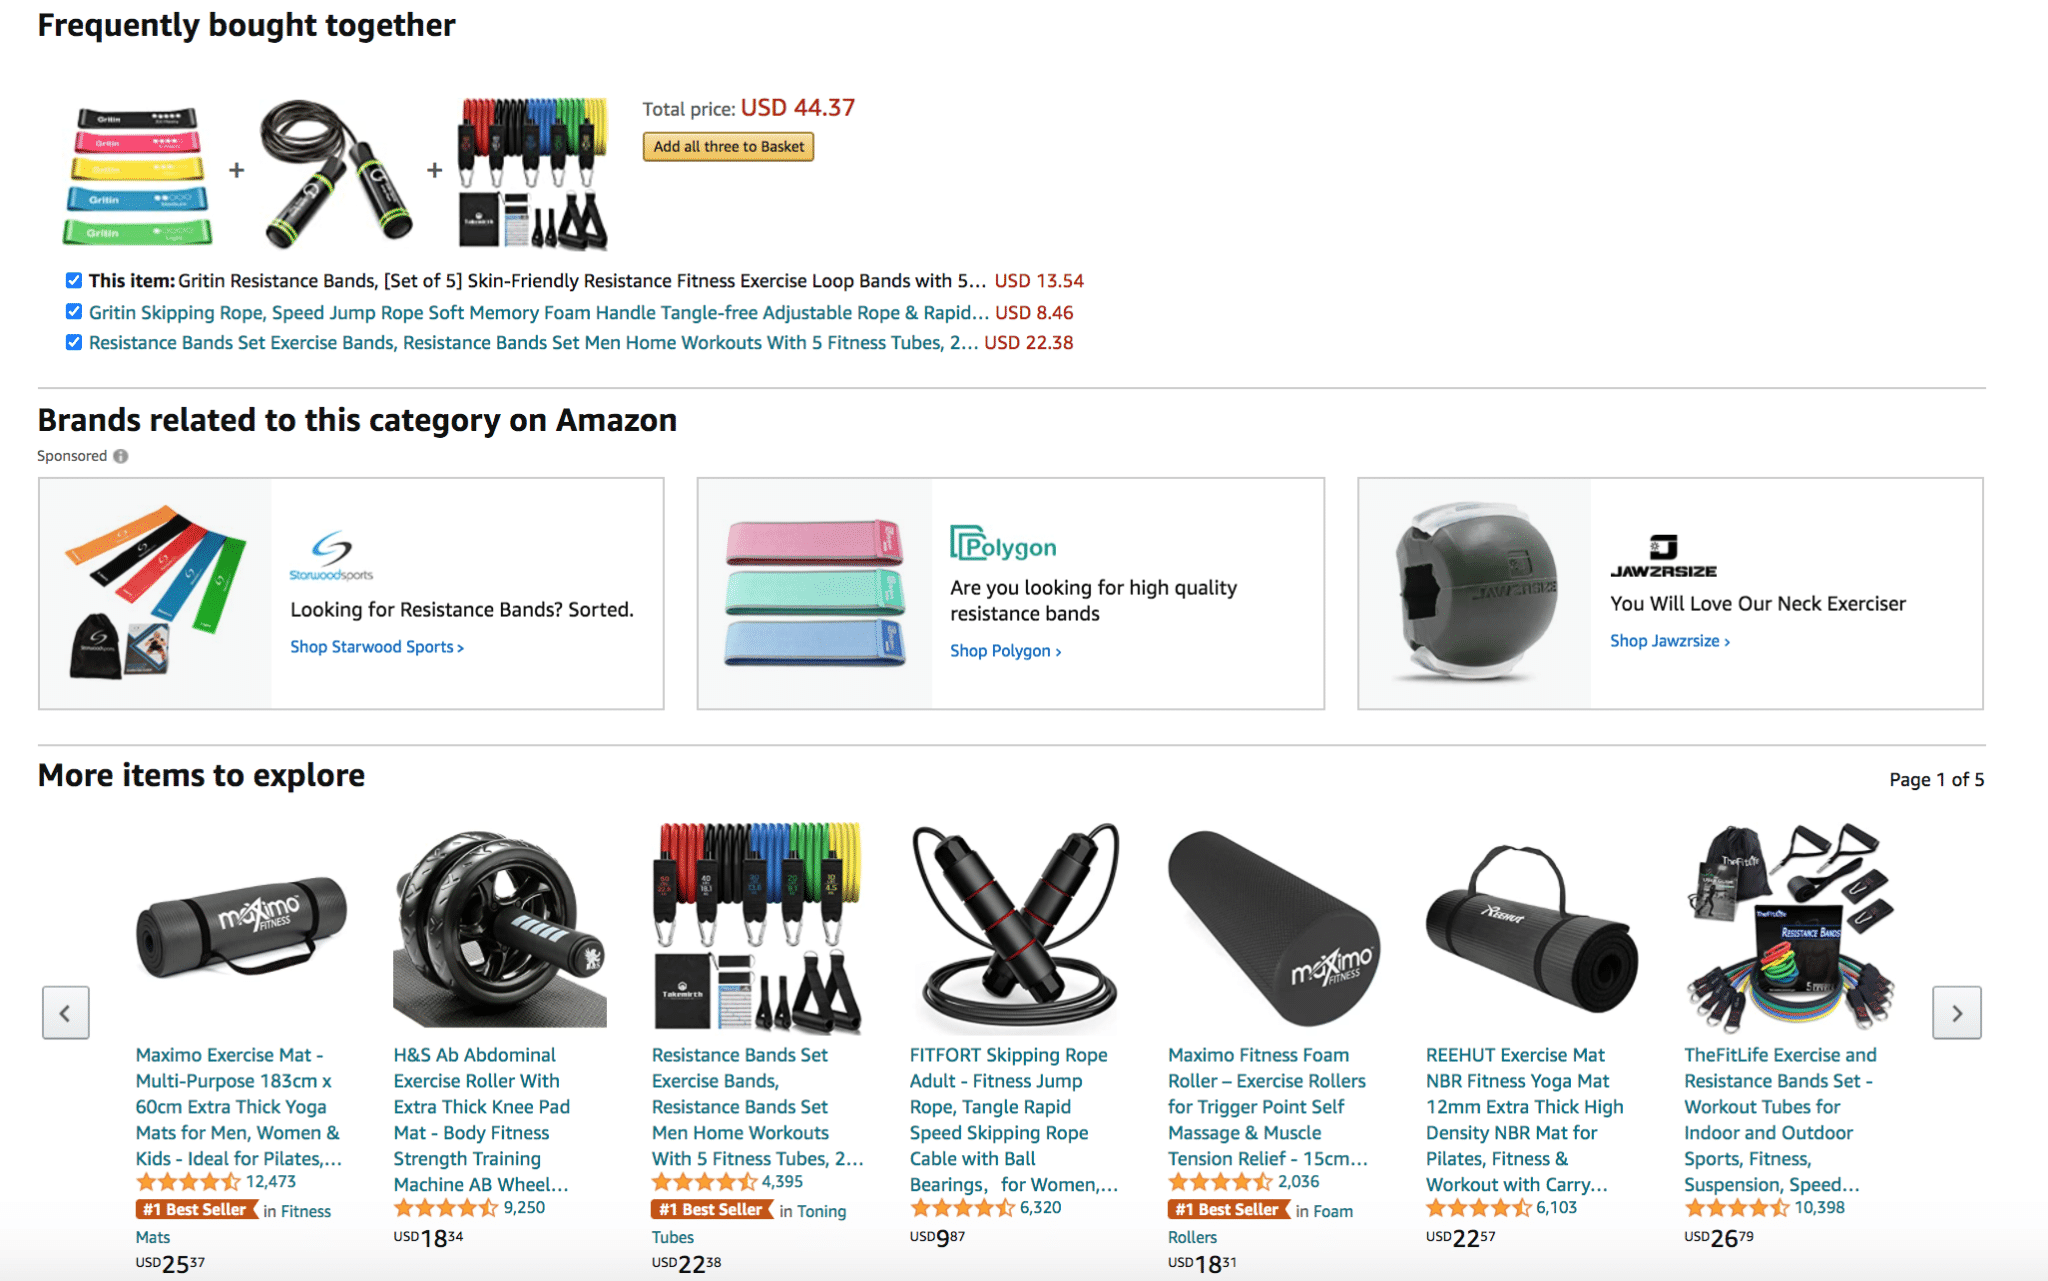Uncheck the Gritin Skipping Rope checkbox
The image size is (2048, 1281).
74,311
